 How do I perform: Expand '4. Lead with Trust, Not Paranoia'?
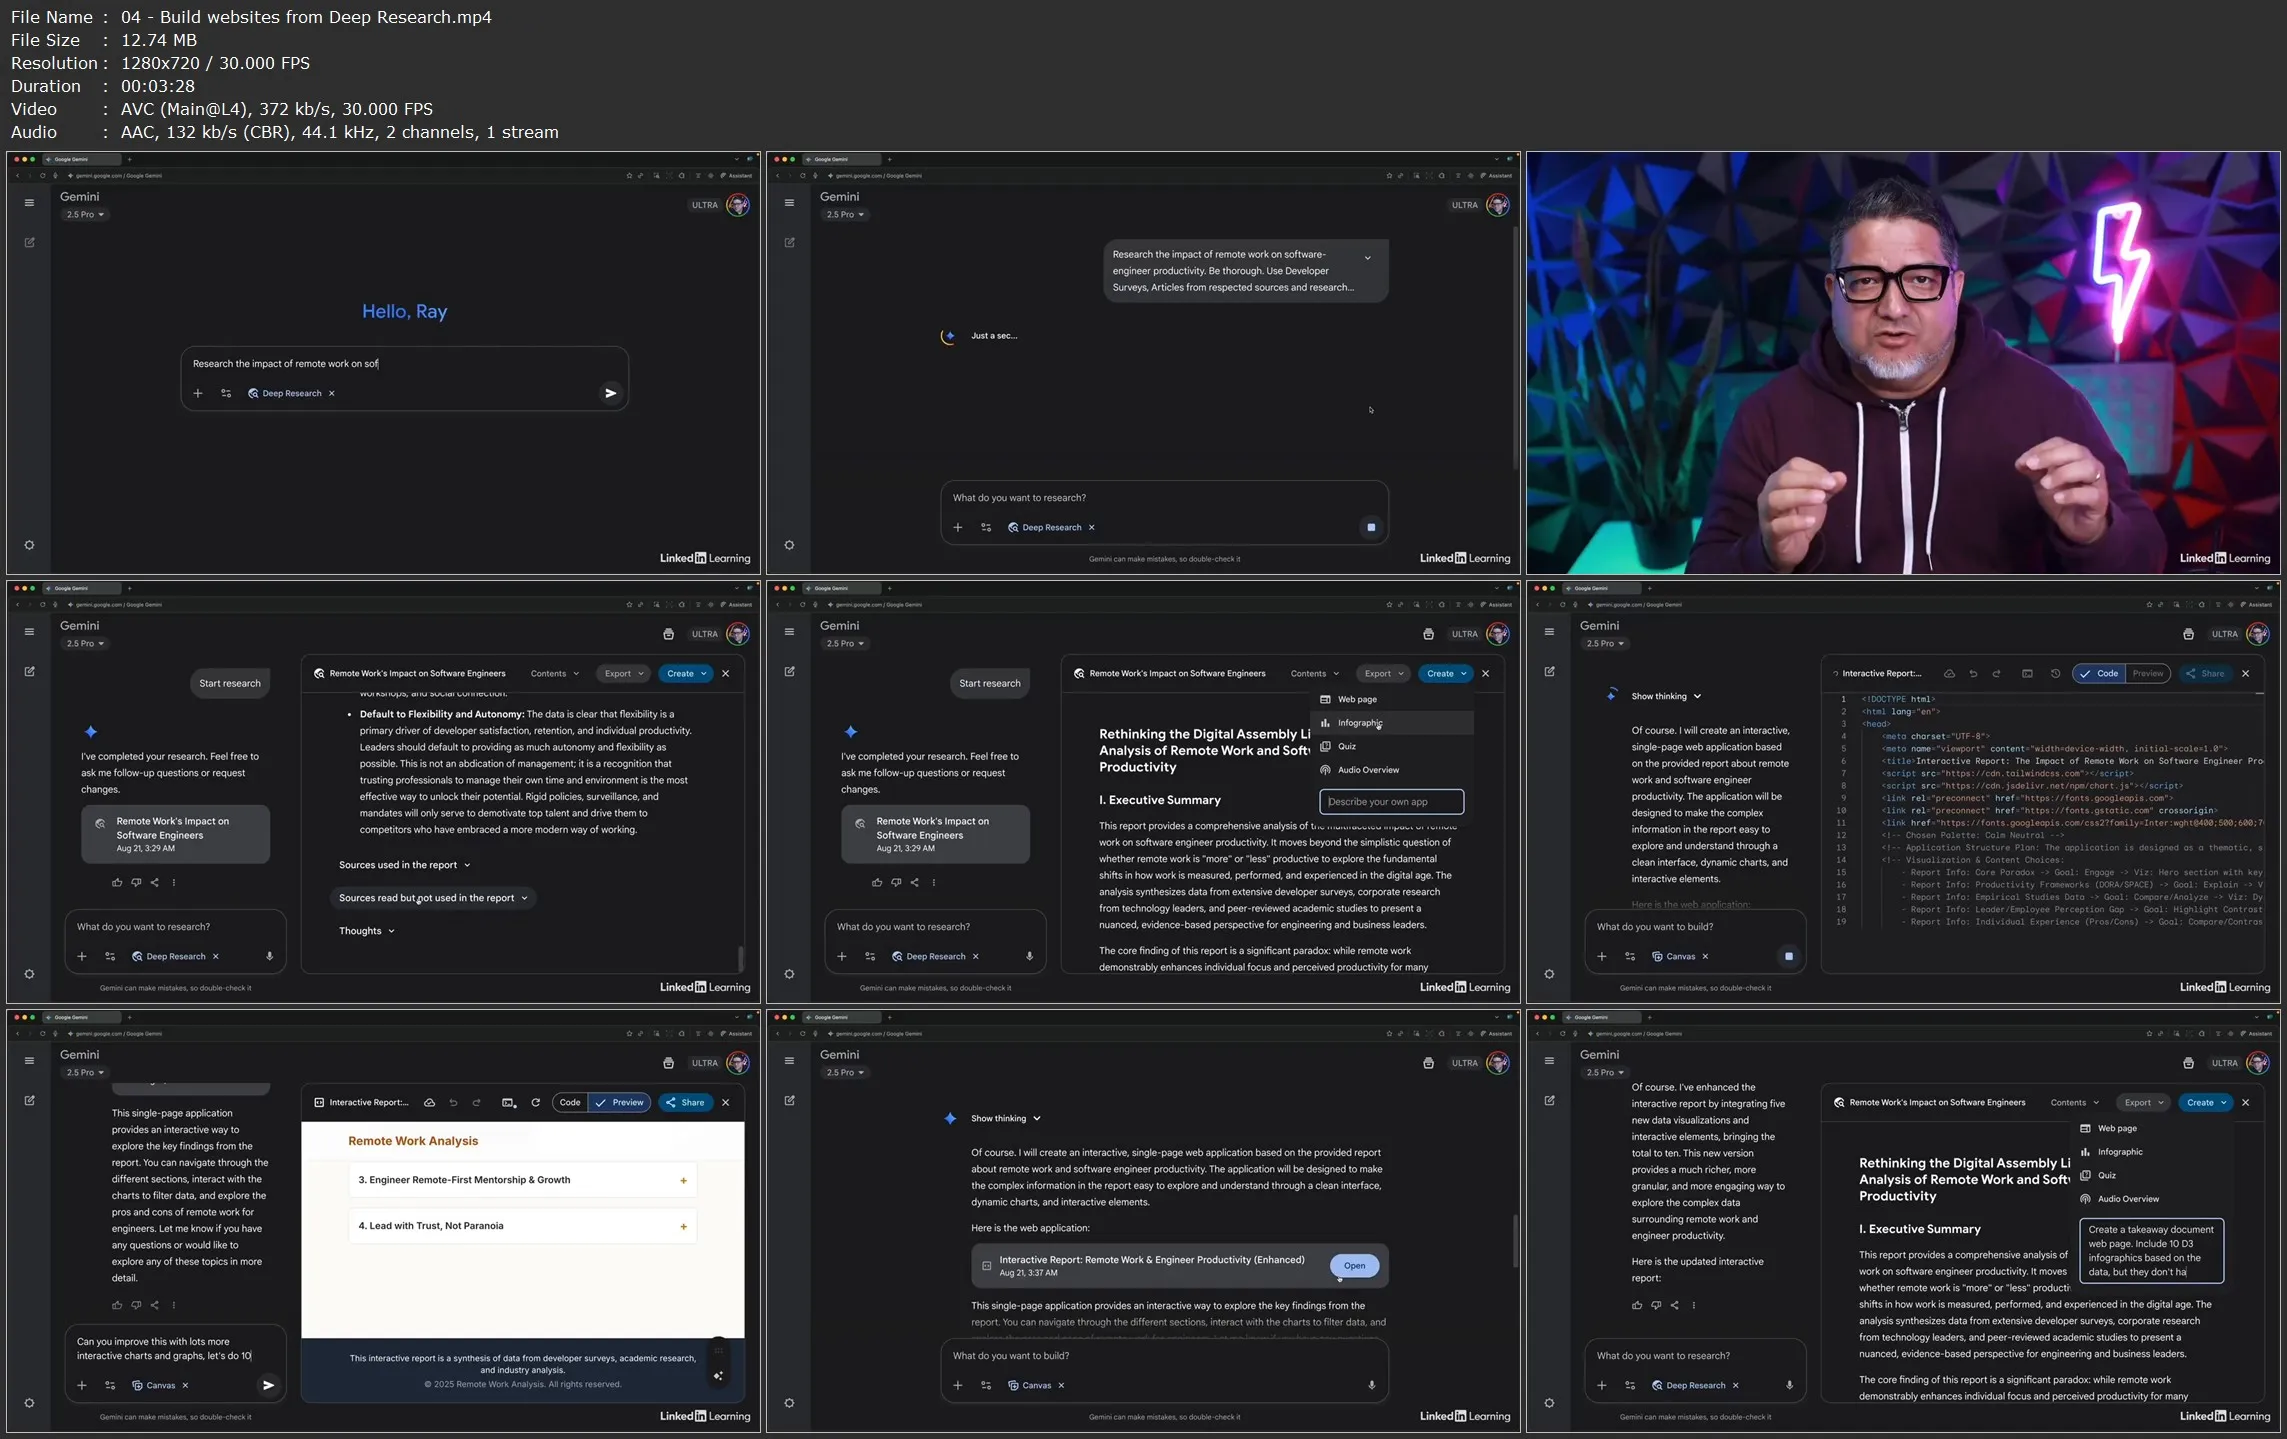point(522,1226)
